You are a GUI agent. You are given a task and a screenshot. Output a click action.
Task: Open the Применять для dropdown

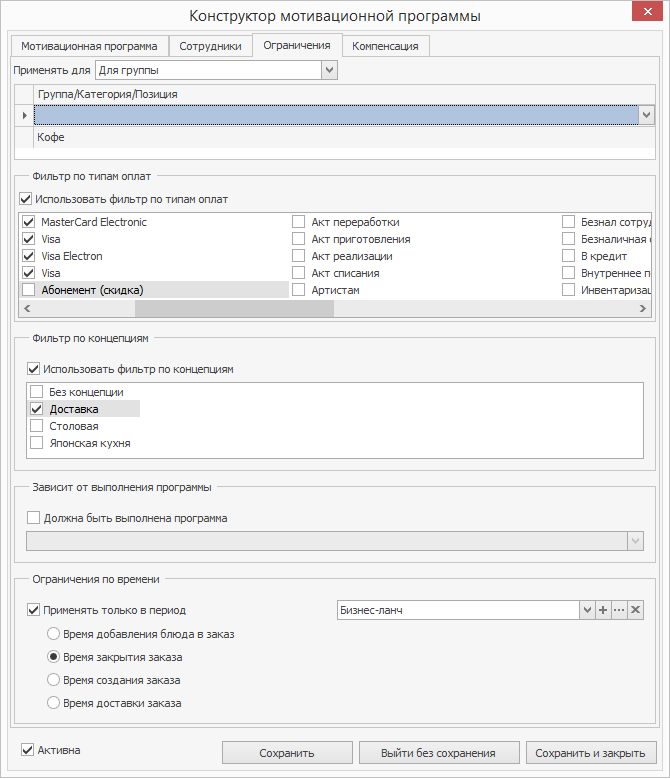coord(329,70)
